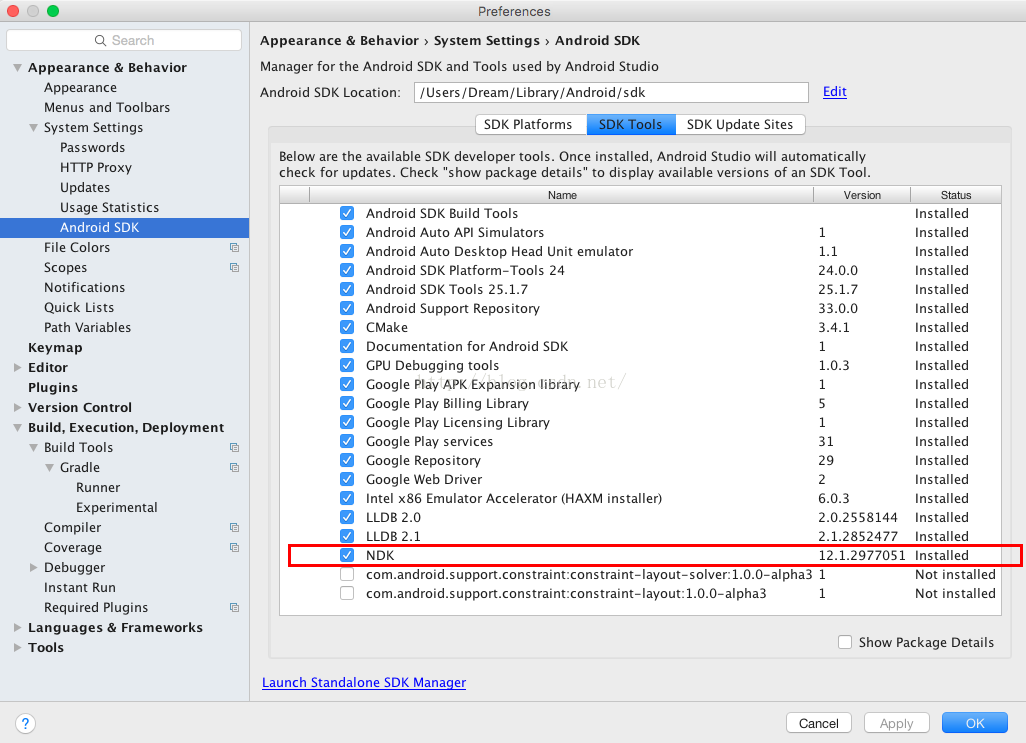1026x743 pixels.
Task: Select Runner under Gradle
Action: point(98,488)
